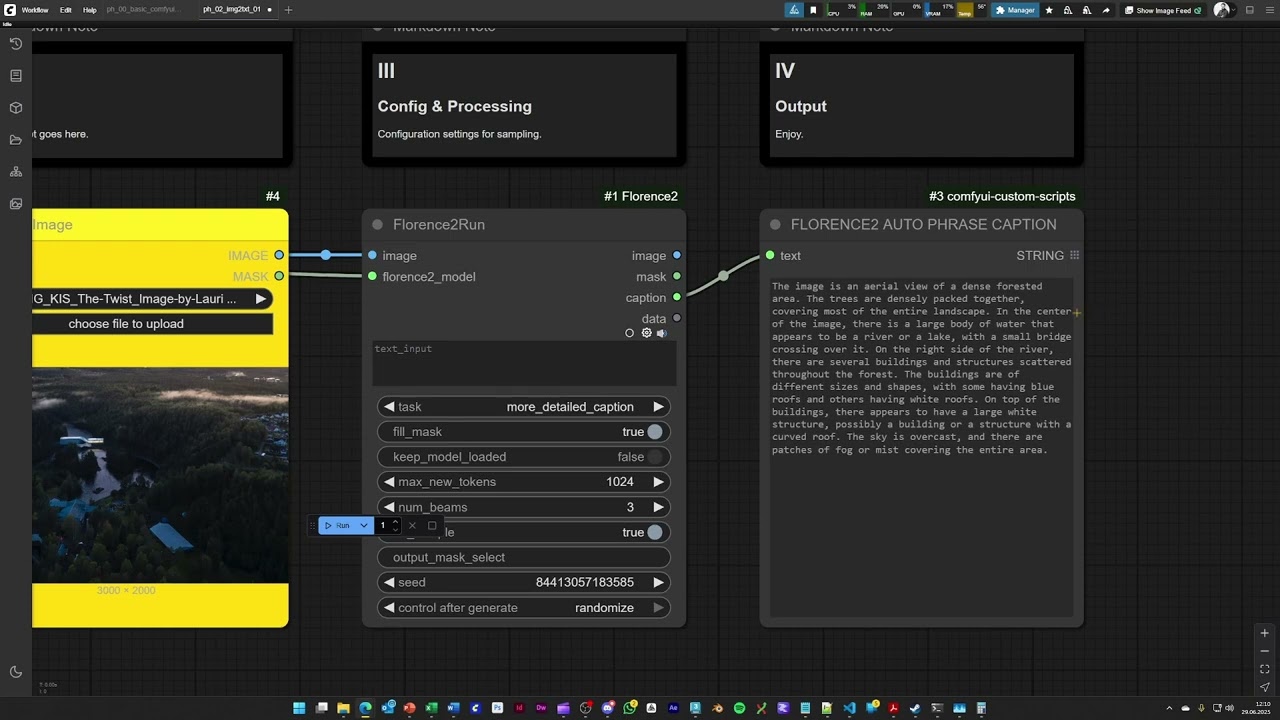Open Visual Studio Code from the taskbar

[849, 708]
